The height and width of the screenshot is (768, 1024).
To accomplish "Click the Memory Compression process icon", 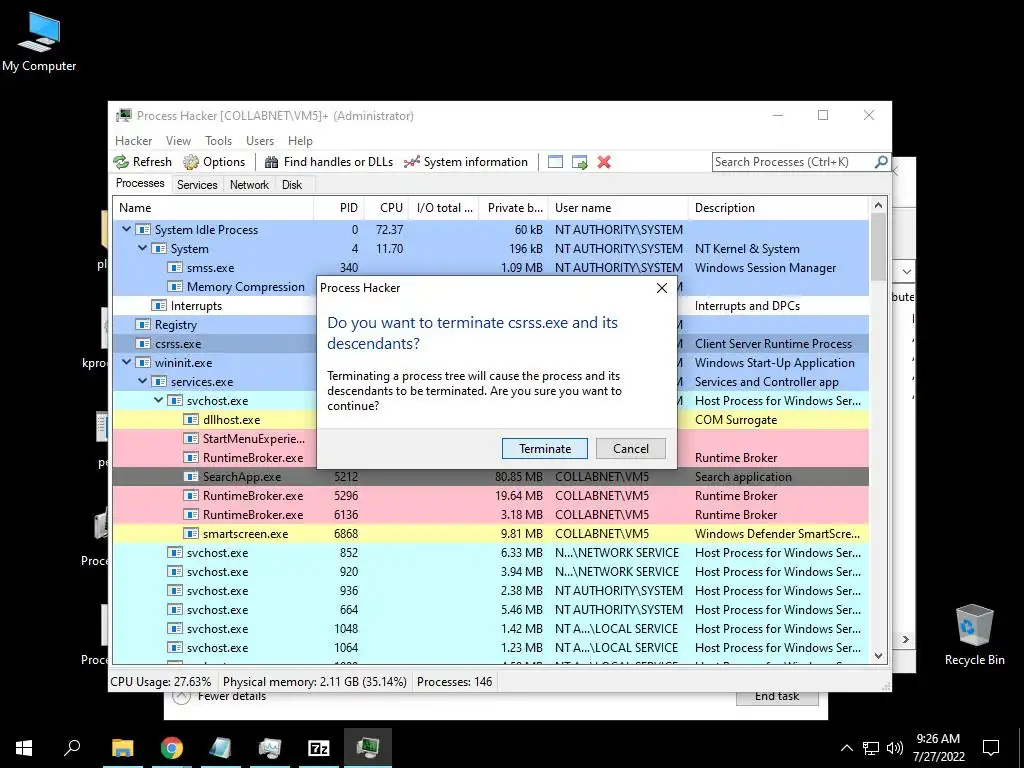I will 175,287.
